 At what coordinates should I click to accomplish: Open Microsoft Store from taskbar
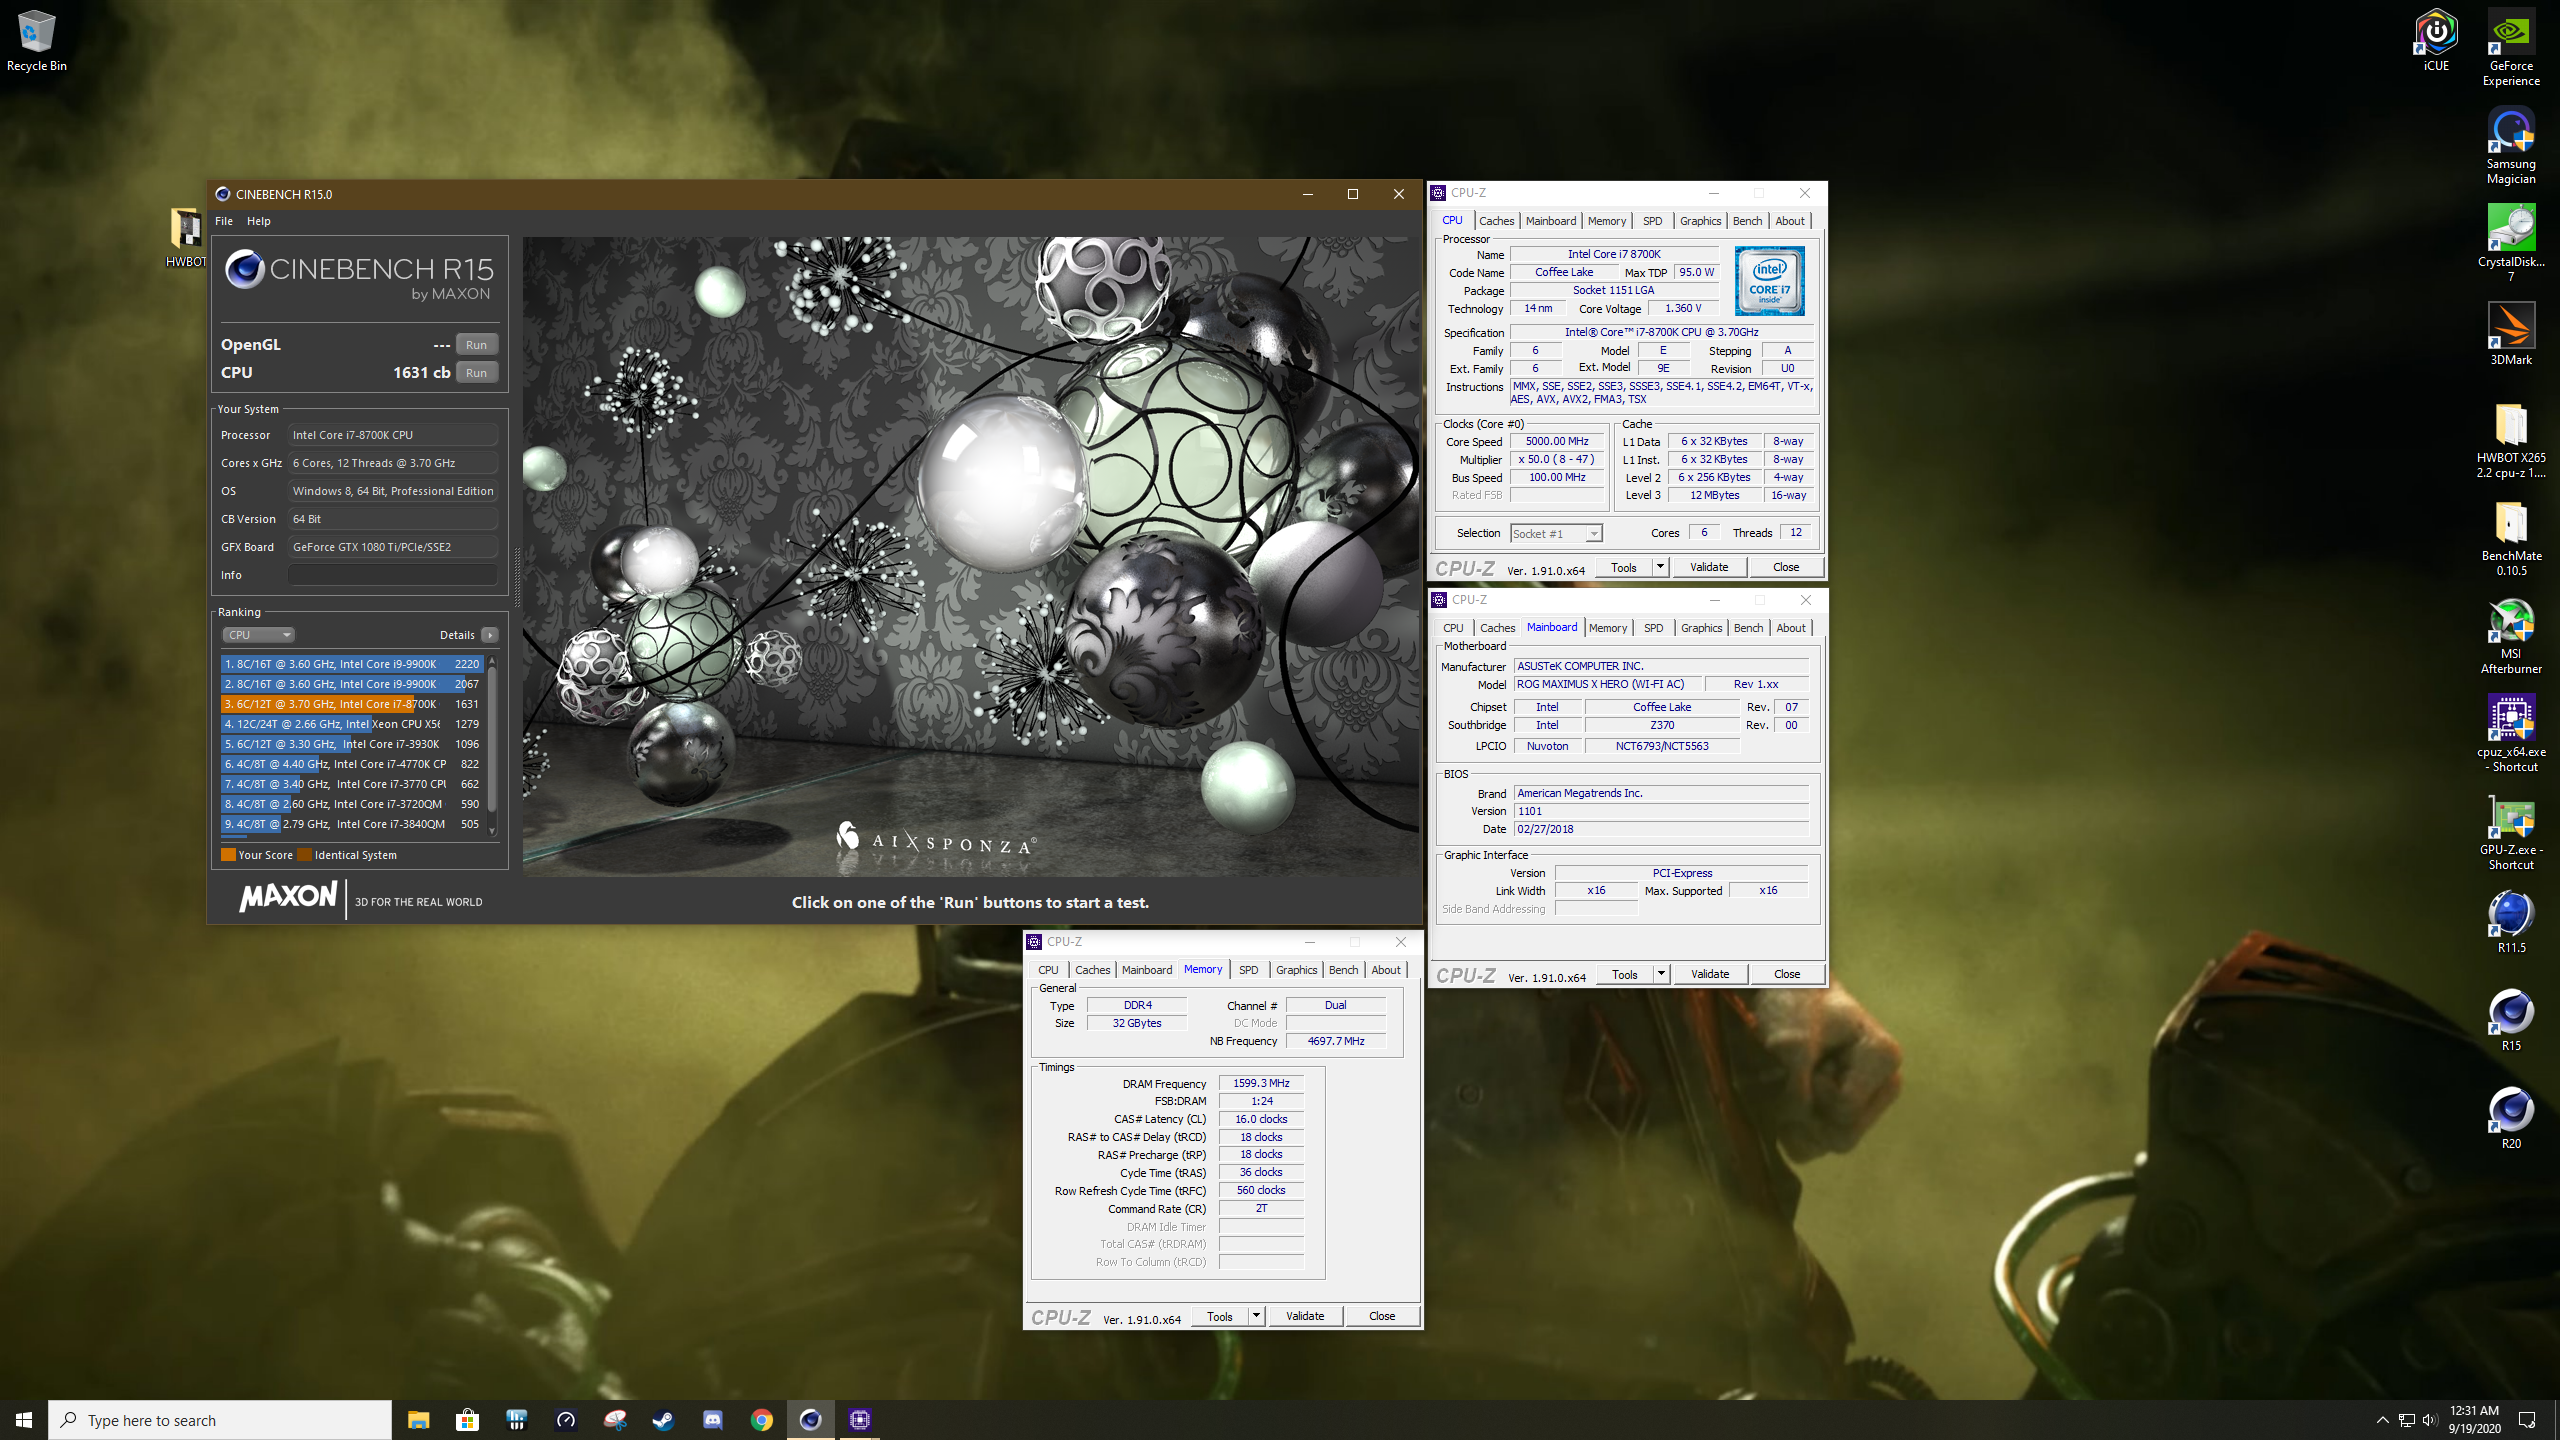pyautogui.click(x=467, y=1420)
